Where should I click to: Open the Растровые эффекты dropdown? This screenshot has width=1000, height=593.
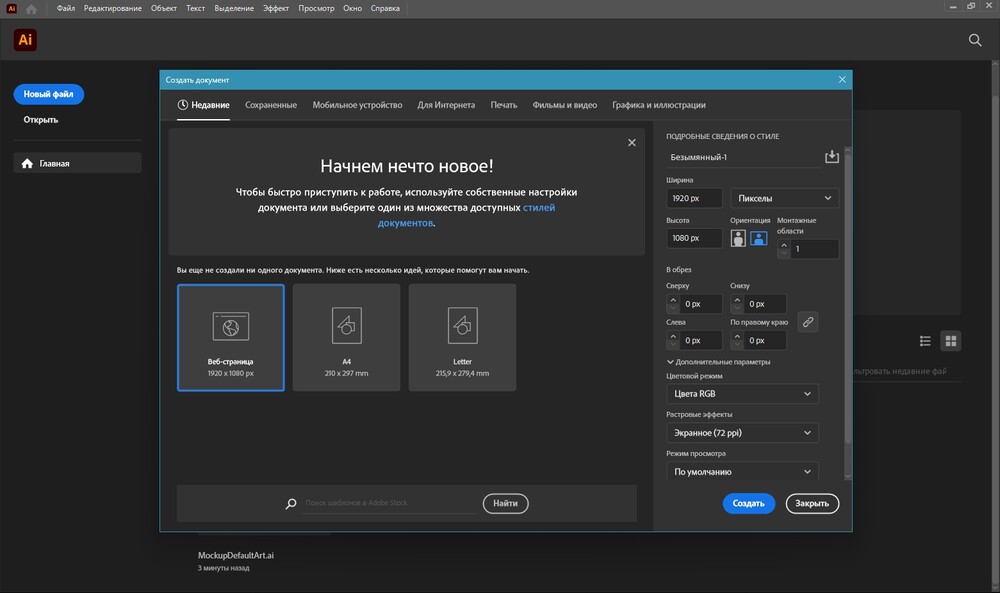742,433
